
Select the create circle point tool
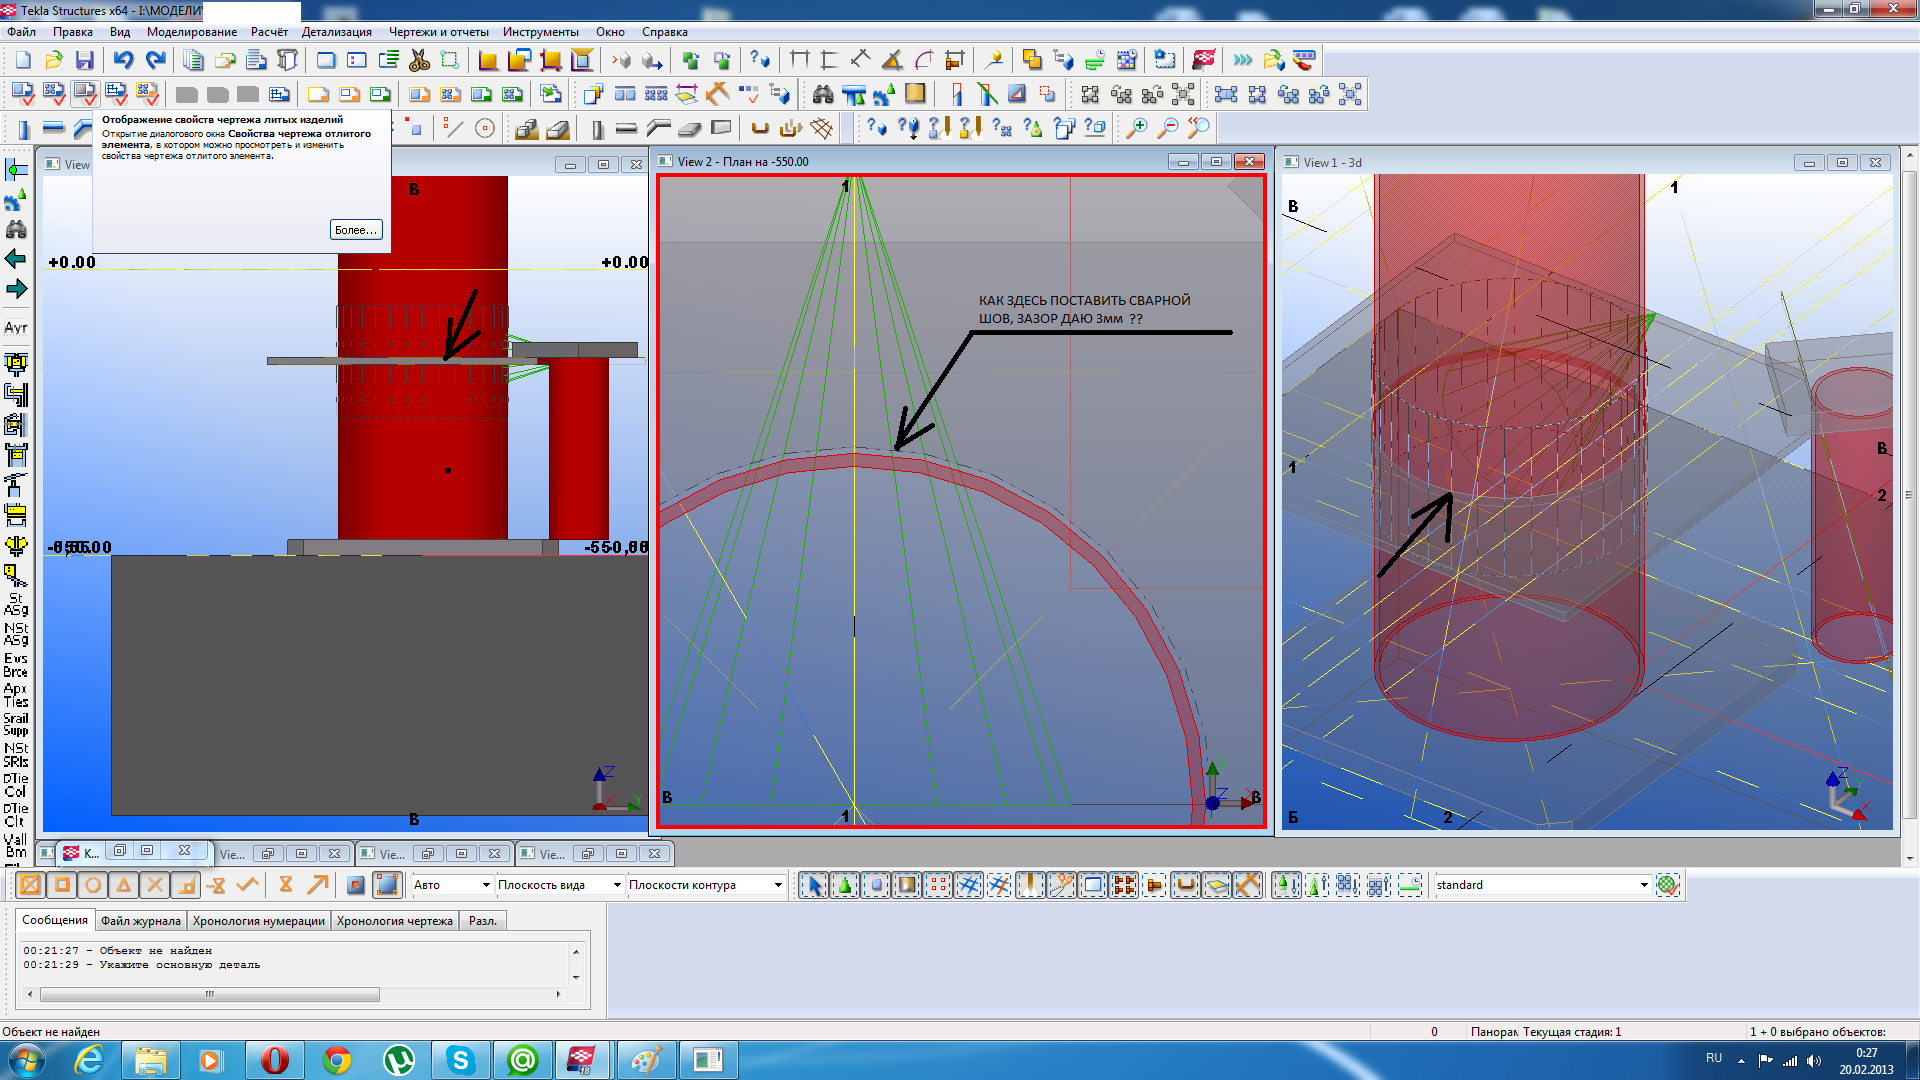(x=485, y=128)
